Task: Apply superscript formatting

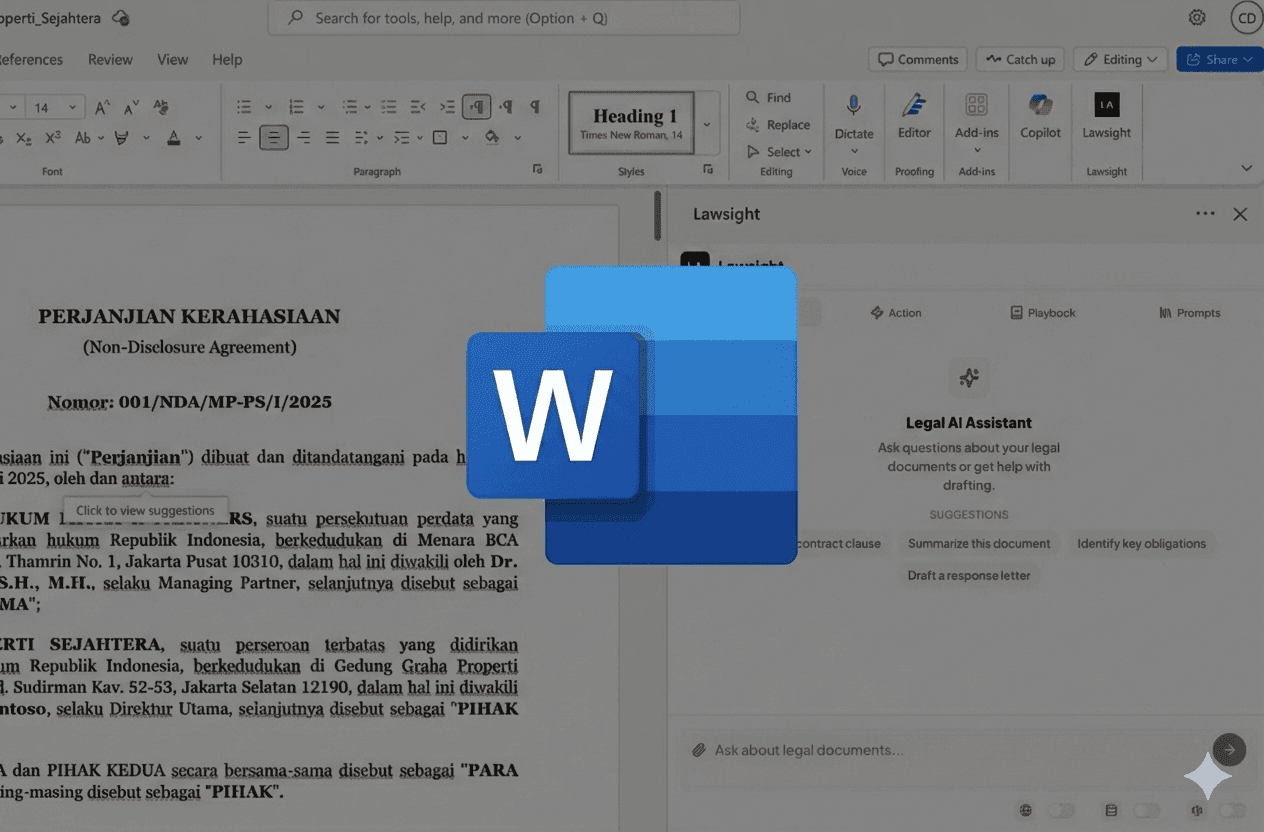Action: [52, 139]
